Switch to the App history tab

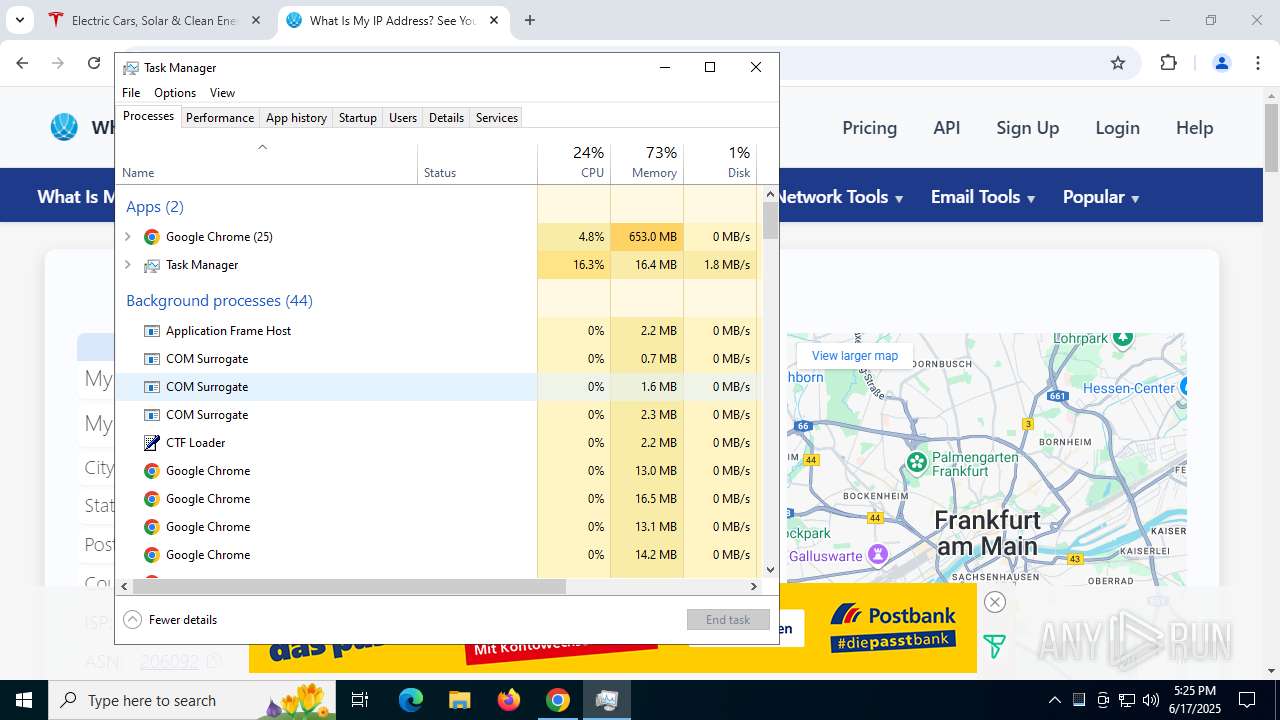click(x=296, y=118)
